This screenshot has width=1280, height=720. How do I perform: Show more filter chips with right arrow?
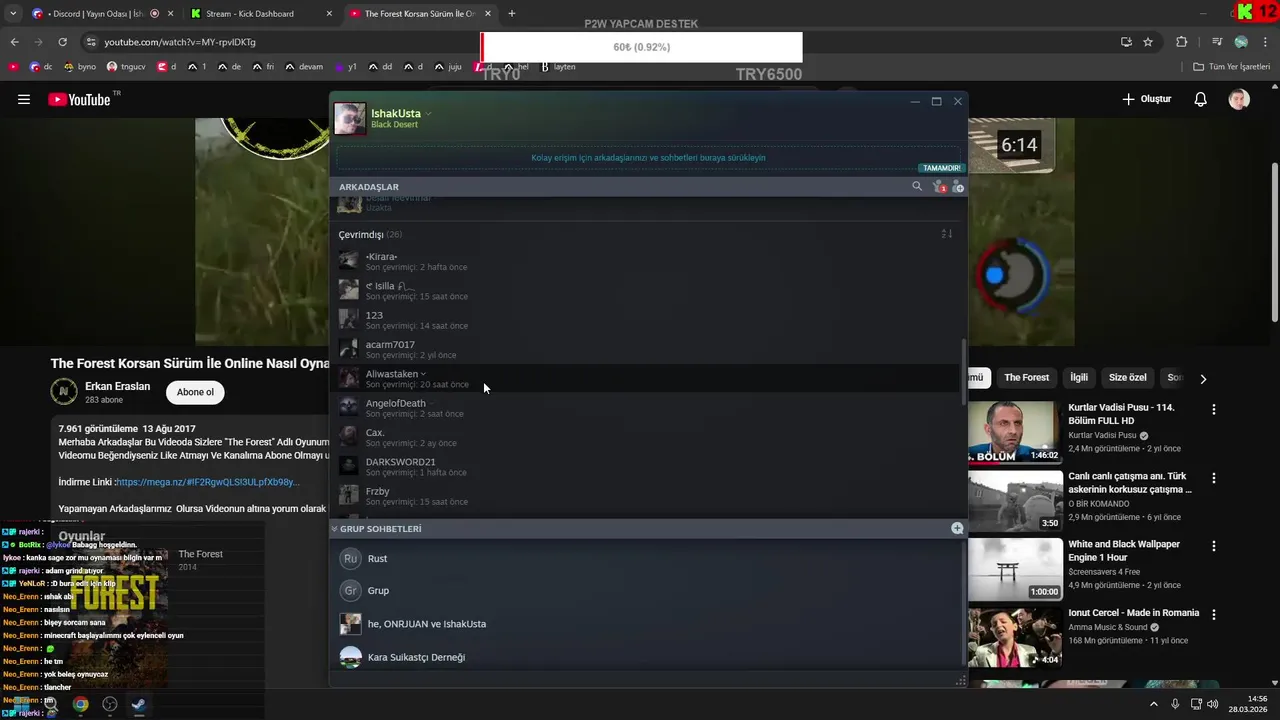1203,379
